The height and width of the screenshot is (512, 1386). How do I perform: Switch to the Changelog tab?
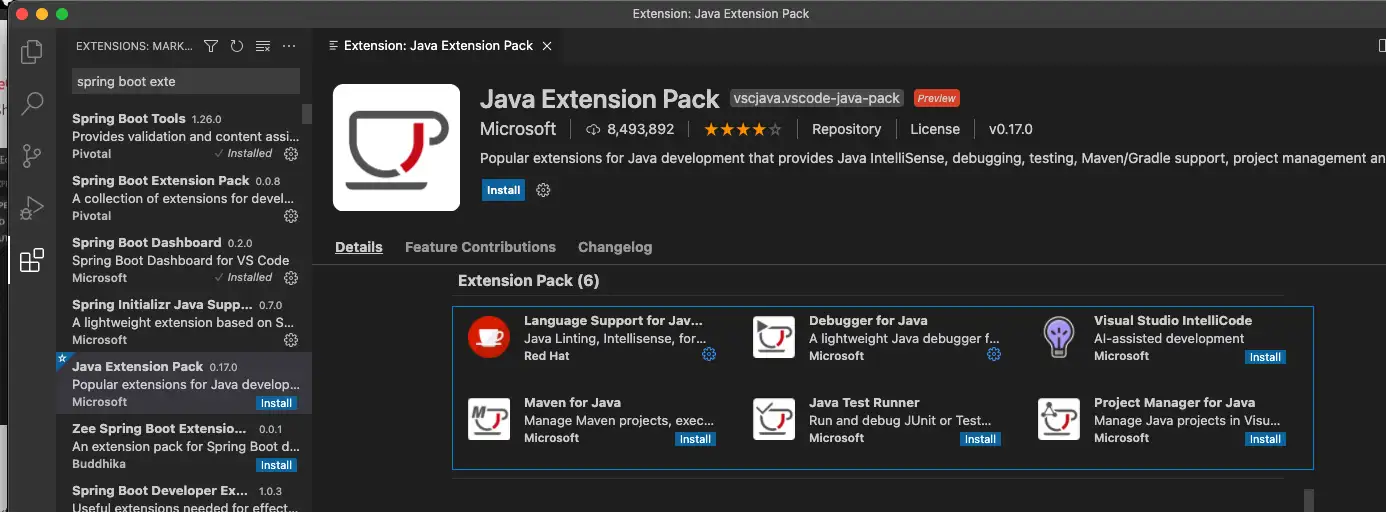pos(615,247)
